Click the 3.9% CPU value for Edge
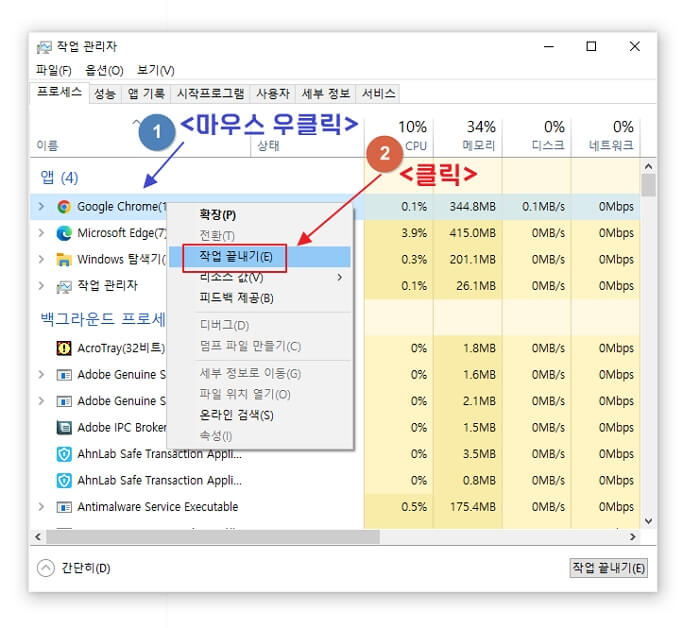 pos(414,233)
